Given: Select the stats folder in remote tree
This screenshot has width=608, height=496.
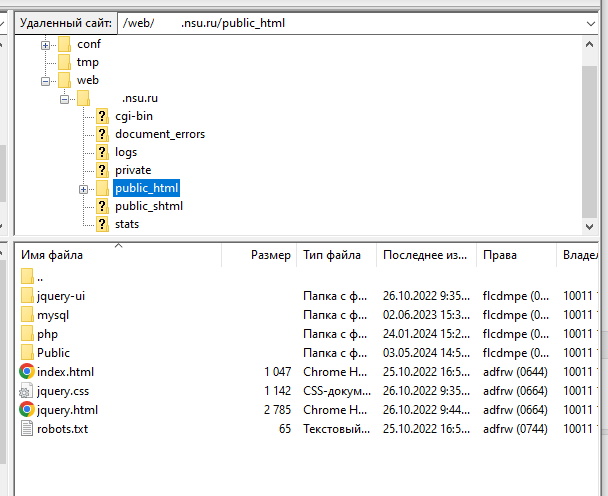Looking at the screenshot, I should click(127, 224).
